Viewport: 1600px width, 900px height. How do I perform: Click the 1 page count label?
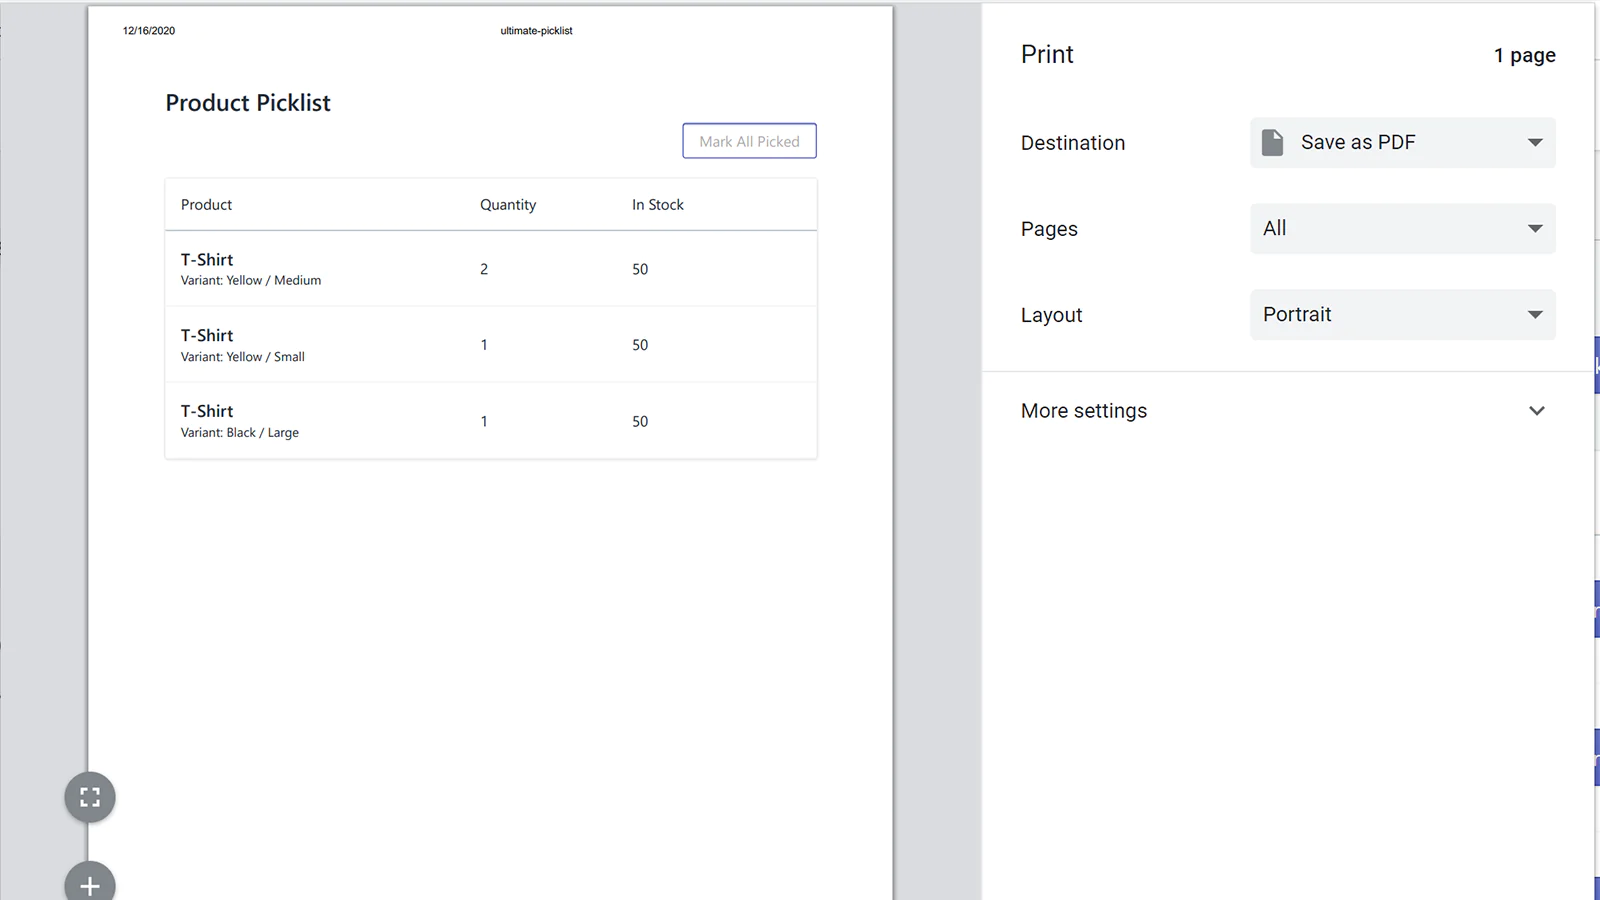(1524, 56)
